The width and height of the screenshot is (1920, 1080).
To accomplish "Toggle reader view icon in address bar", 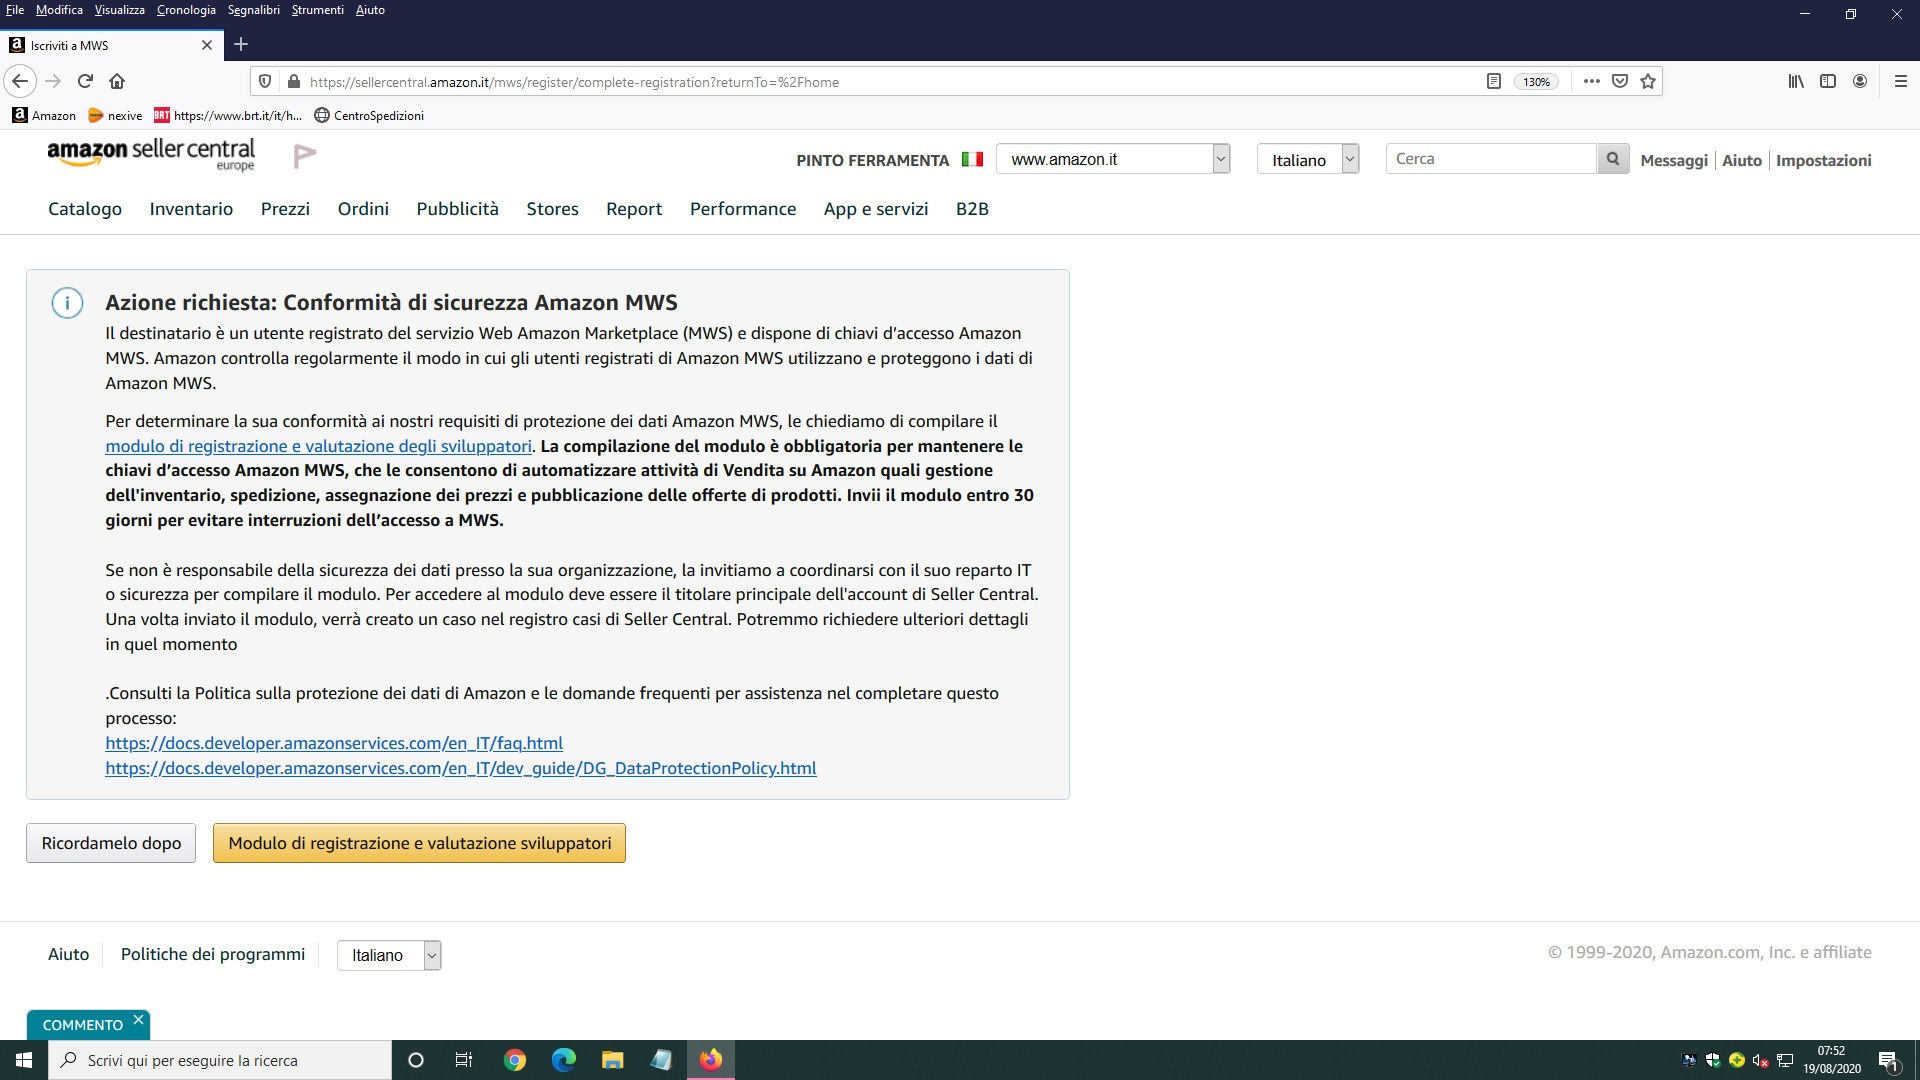I will pyautogui.click(x=1493, y=82).
